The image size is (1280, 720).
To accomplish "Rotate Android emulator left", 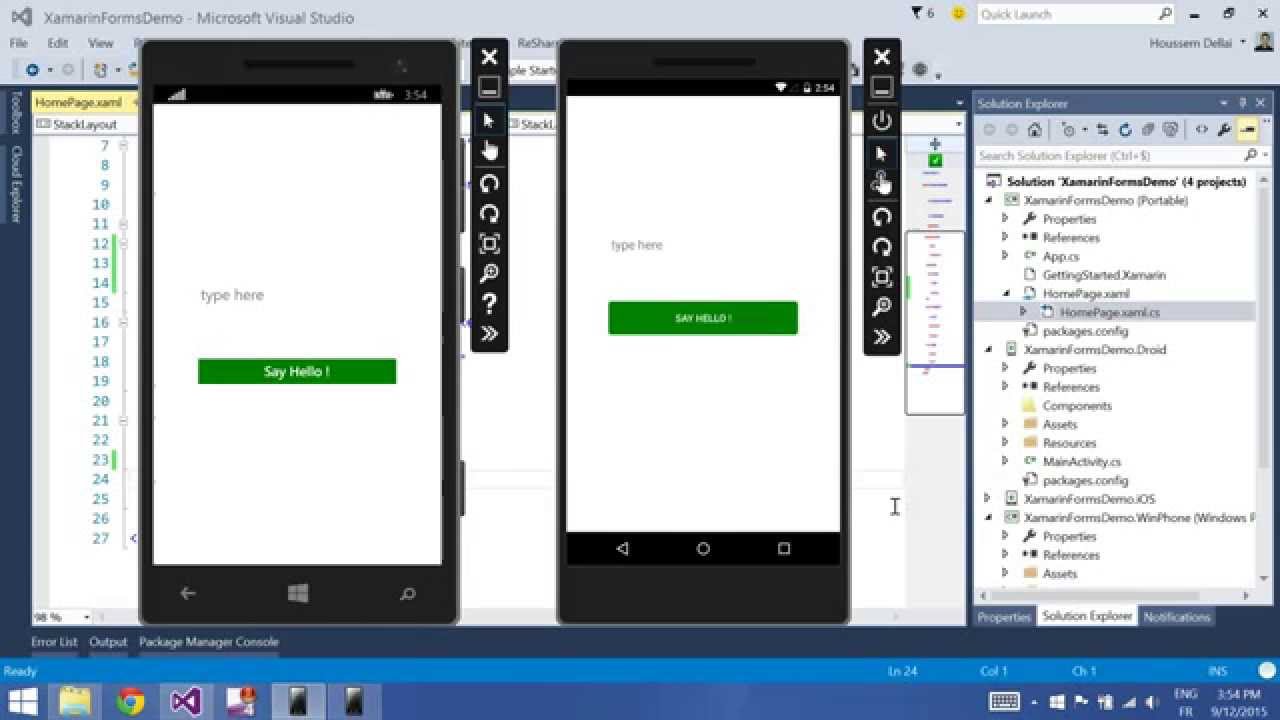I will click(882, 217).
